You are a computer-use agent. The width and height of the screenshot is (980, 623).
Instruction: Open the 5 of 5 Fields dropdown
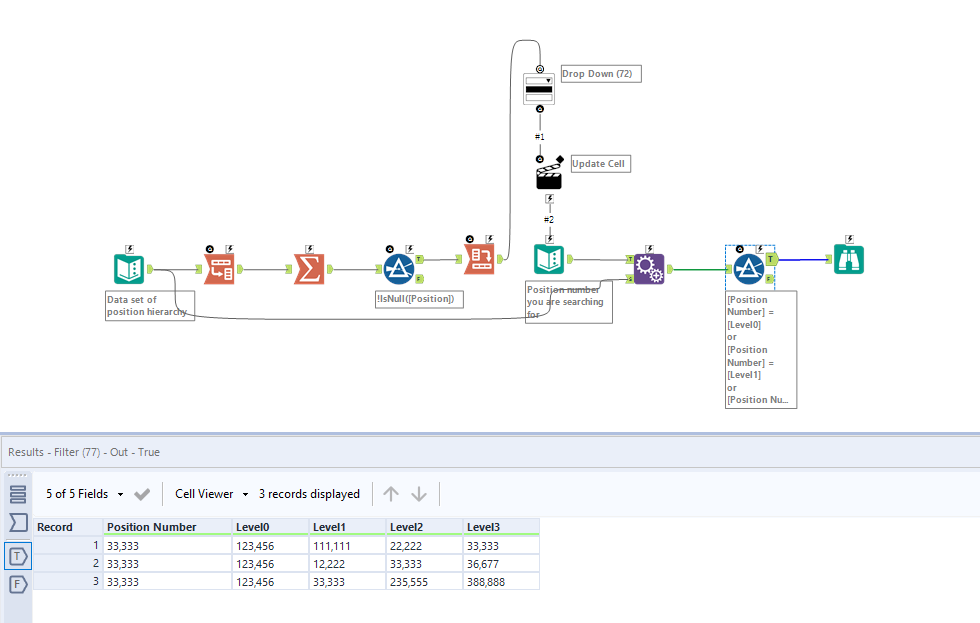click(x=84, y=494)
